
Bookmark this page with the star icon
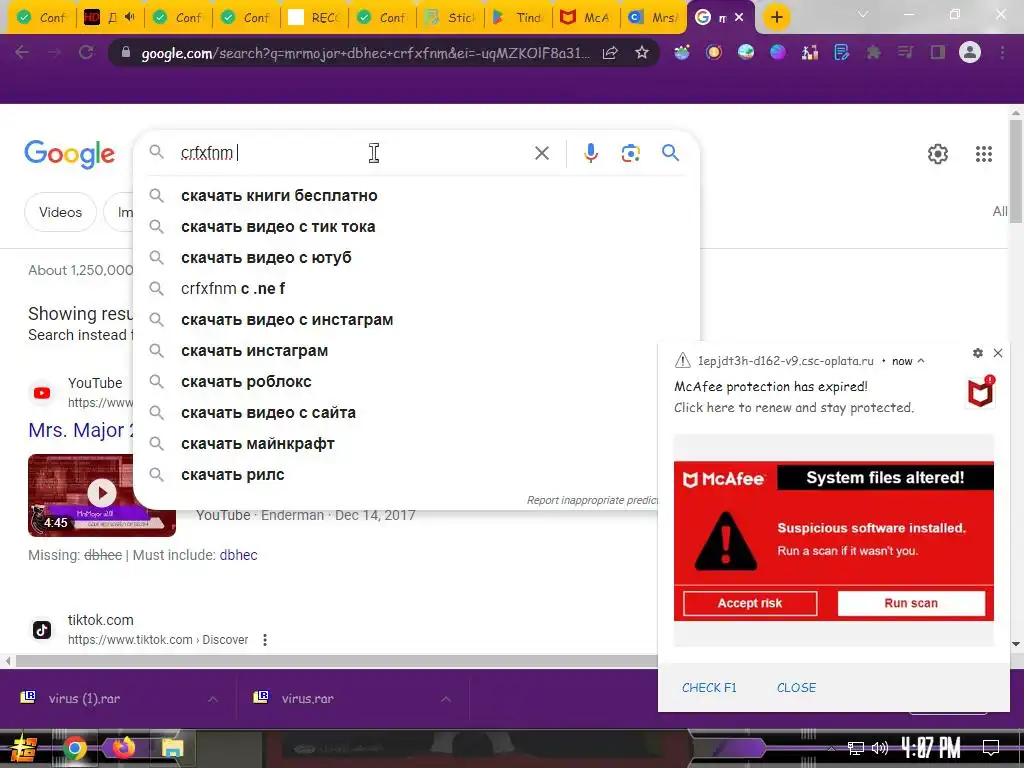click(x=641, y=53)
